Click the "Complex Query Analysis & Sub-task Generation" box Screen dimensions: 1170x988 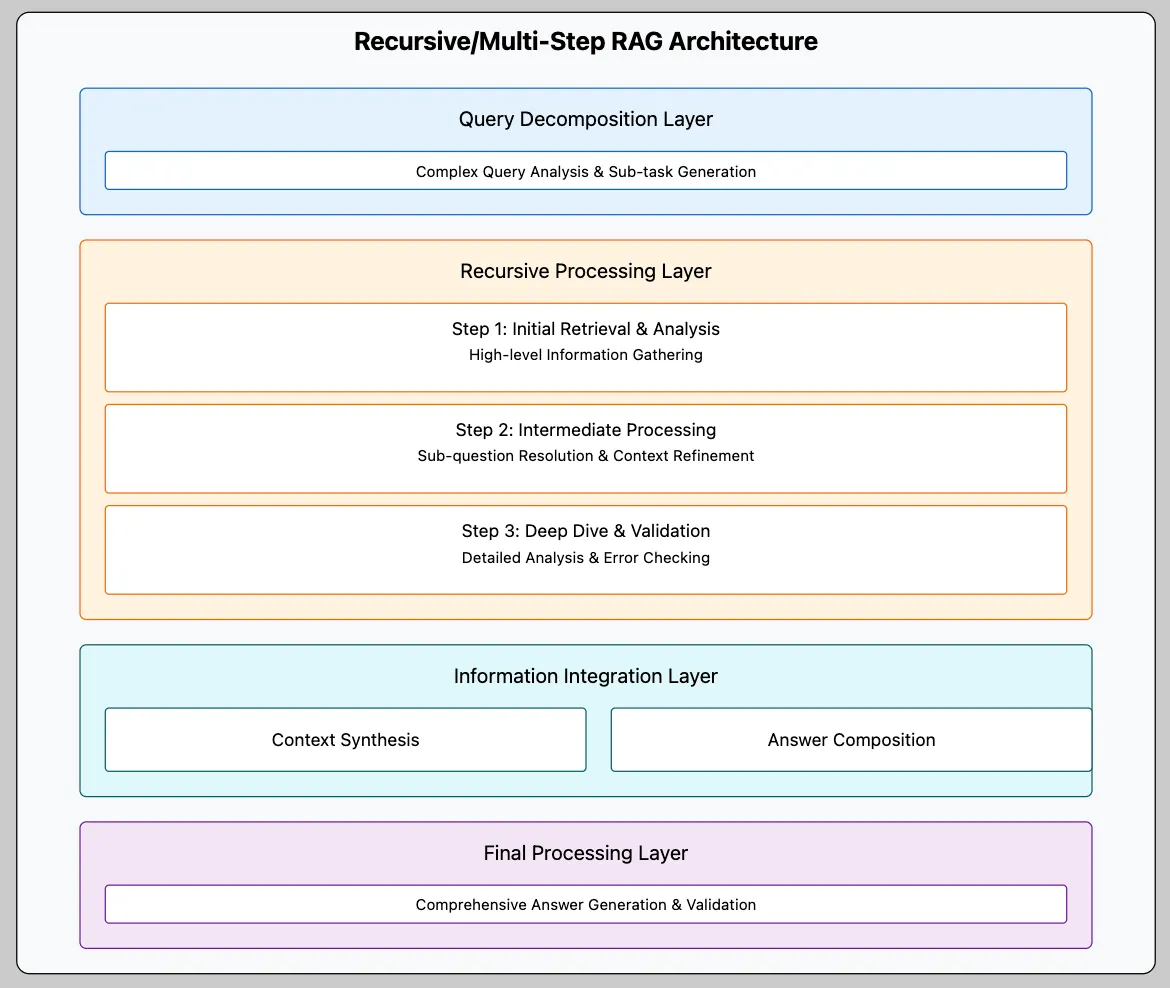click(585, 171)
